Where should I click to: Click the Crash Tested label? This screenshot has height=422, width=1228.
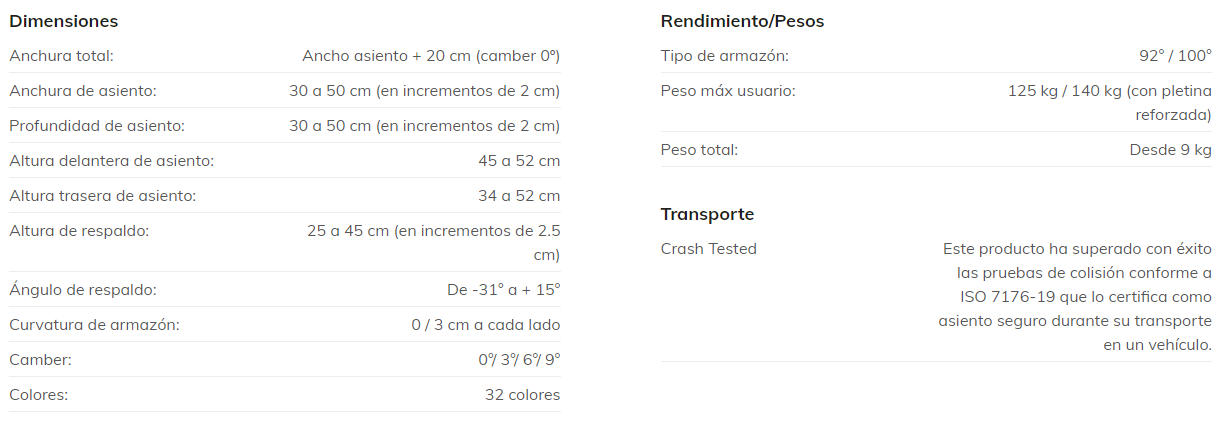[x=708, y=248]
